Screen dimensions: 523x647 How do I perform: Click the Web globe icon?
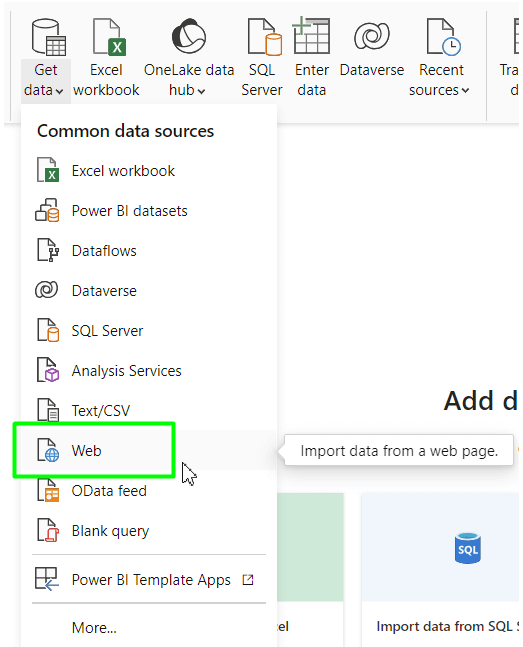(x=48, y=450)
